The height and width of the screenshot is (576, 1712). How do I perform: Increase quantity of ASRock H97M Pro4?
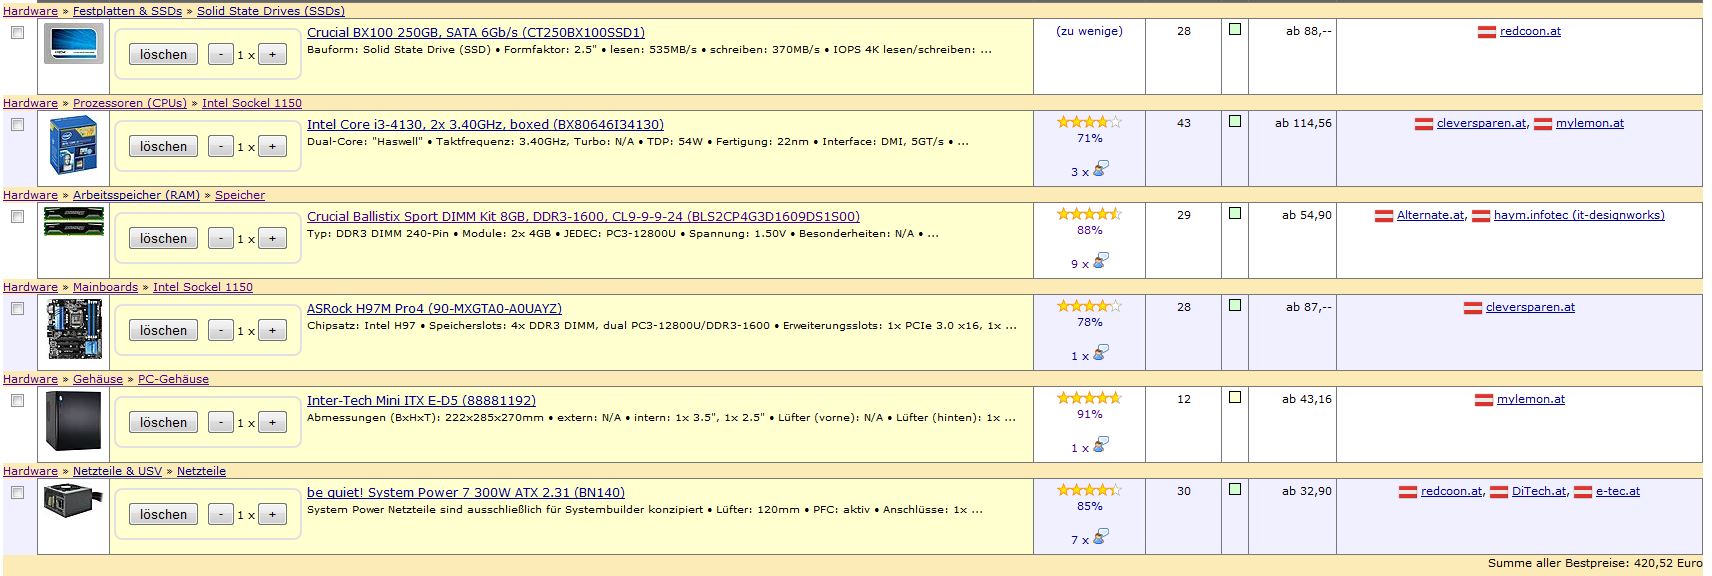[272, 330]
